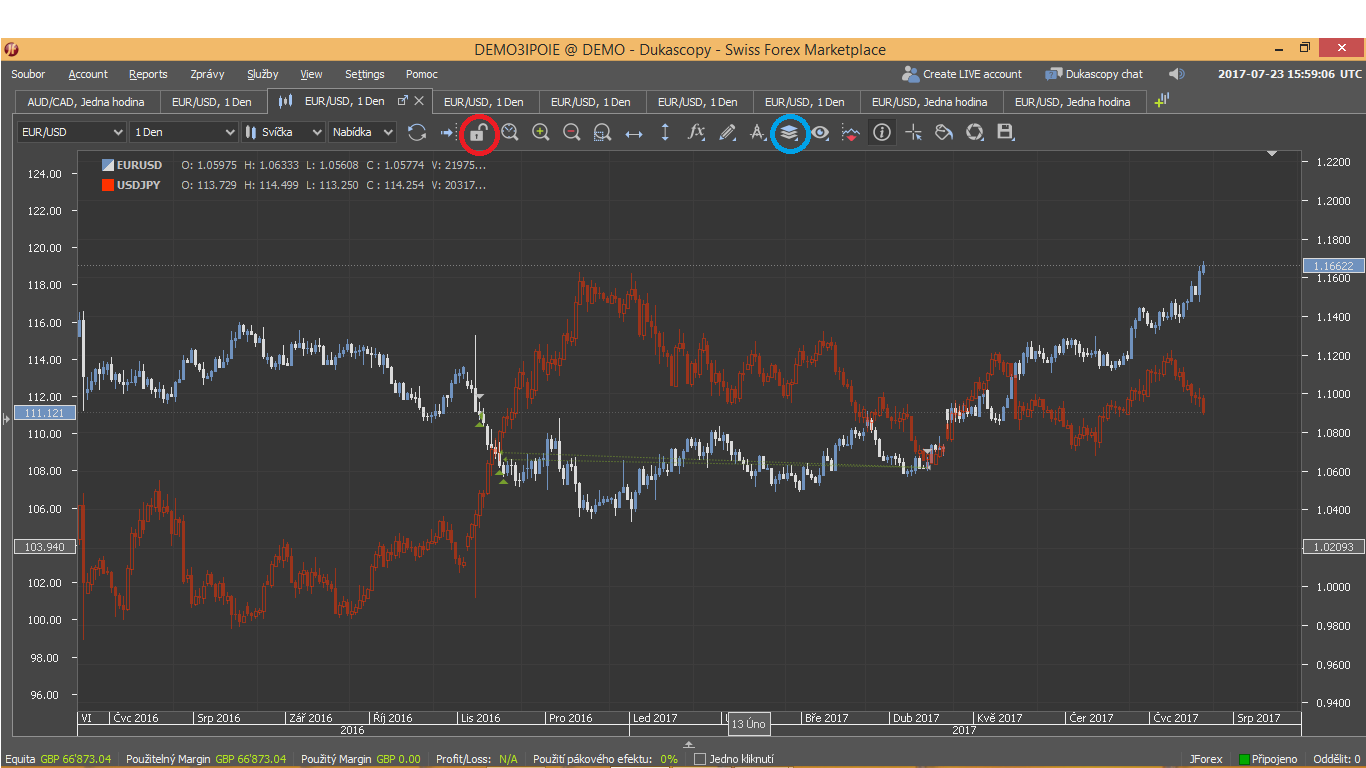The image size is (1366, 768).
Task: Click the stacked layers icon
Action: pyautogui.click(x=789, y=132)
